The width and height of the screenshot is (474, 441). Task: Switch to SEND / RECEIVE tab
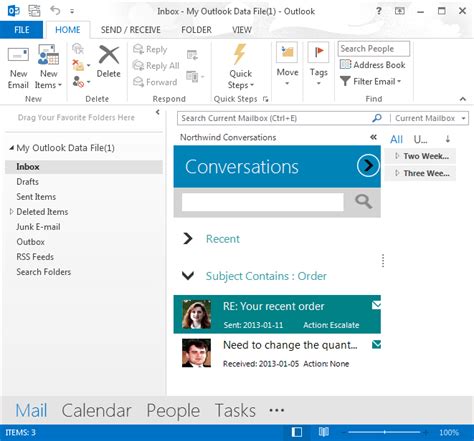(131, 30)
